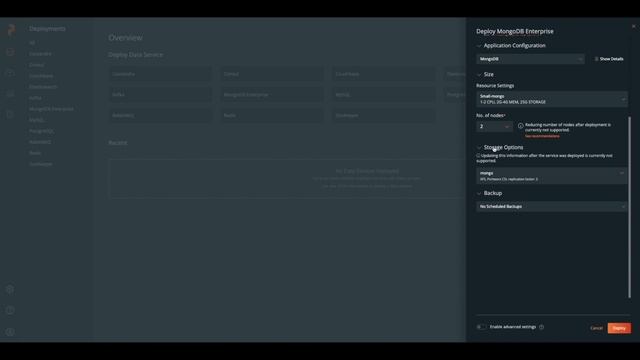Image resolution: width=640 pixels, height=360 pixels.
Task: Click Show Details toggle
Action: 609,59
